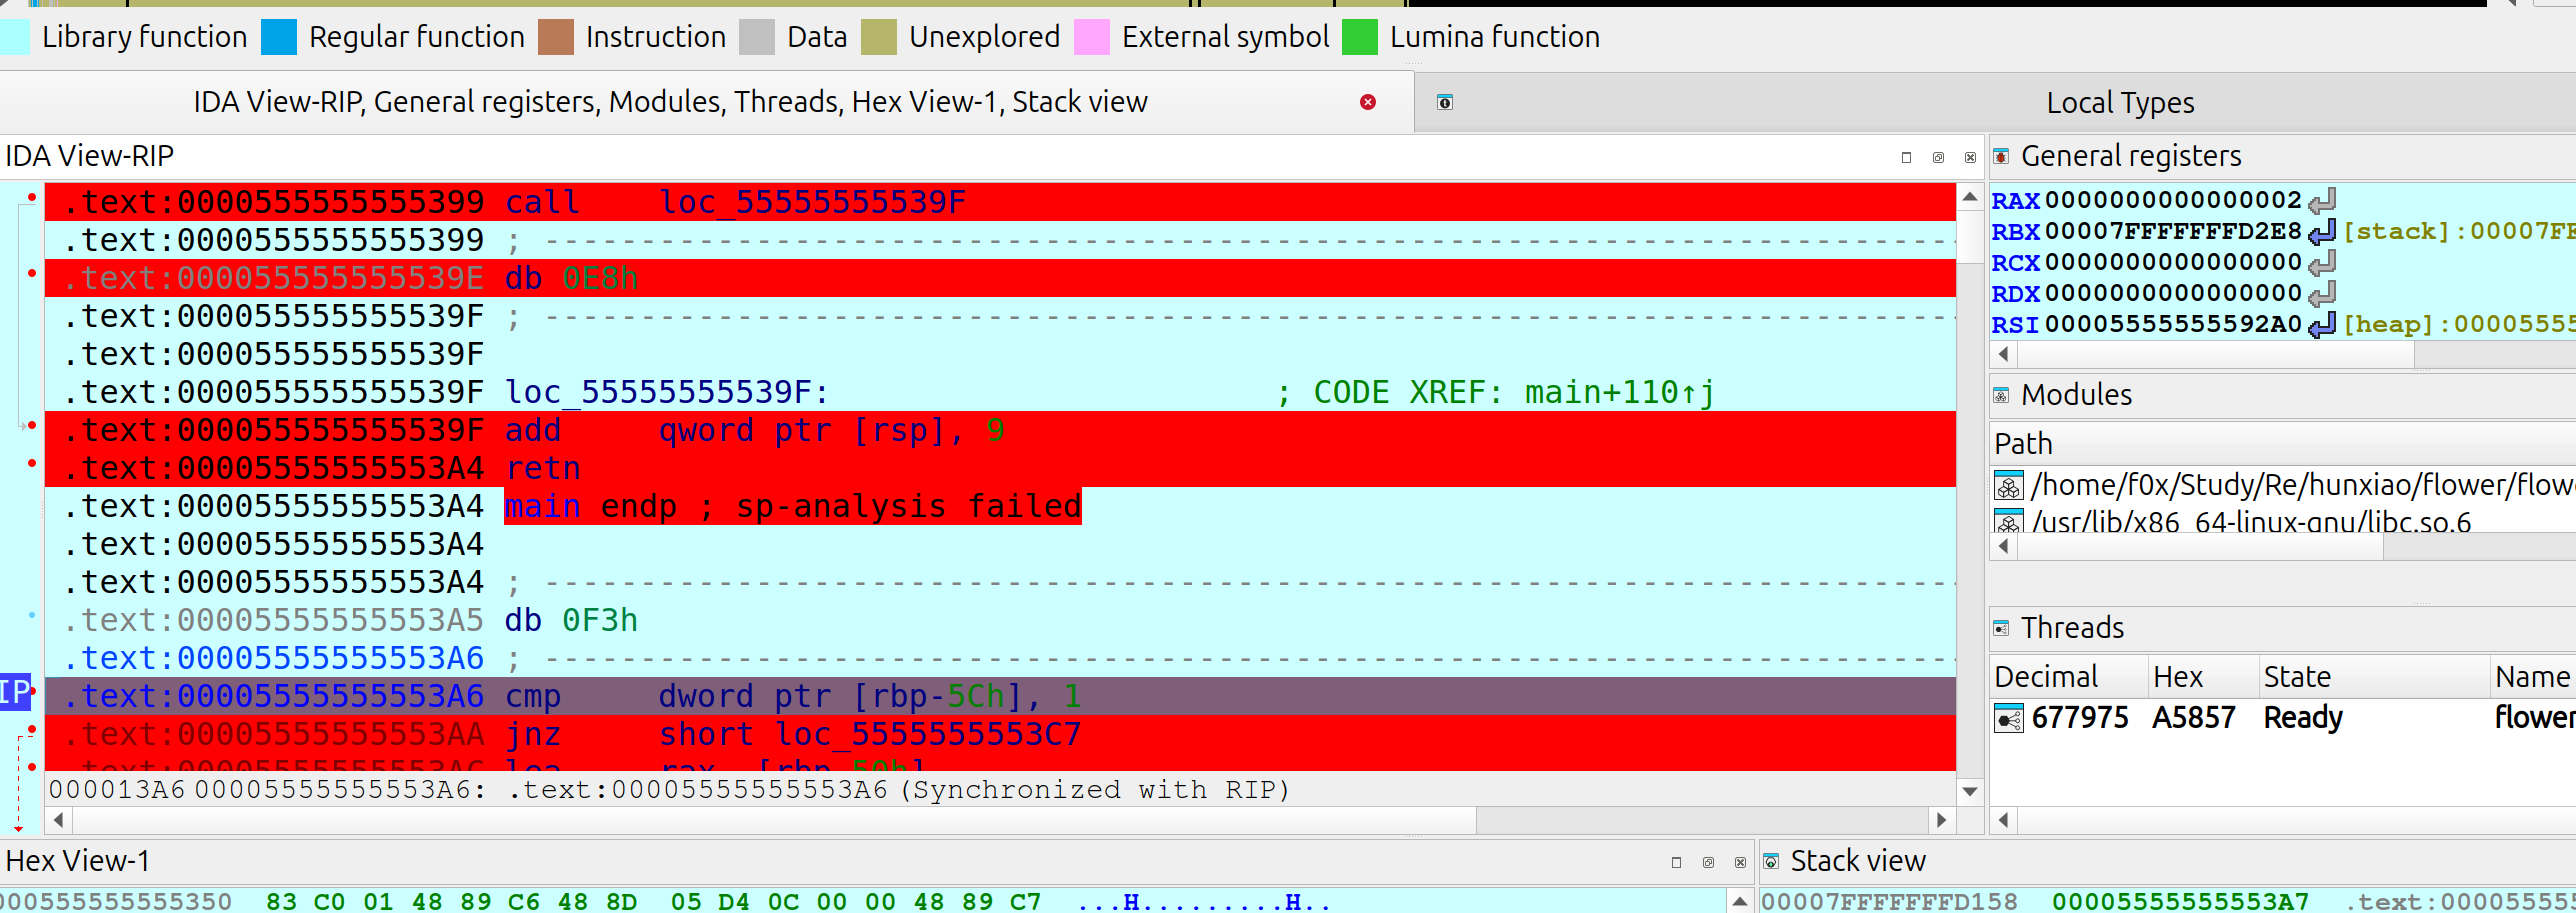The image size is (2576, 913).
Task: Toggle the breakpoint on the db 0E8h line
Action: coord(32,273)
